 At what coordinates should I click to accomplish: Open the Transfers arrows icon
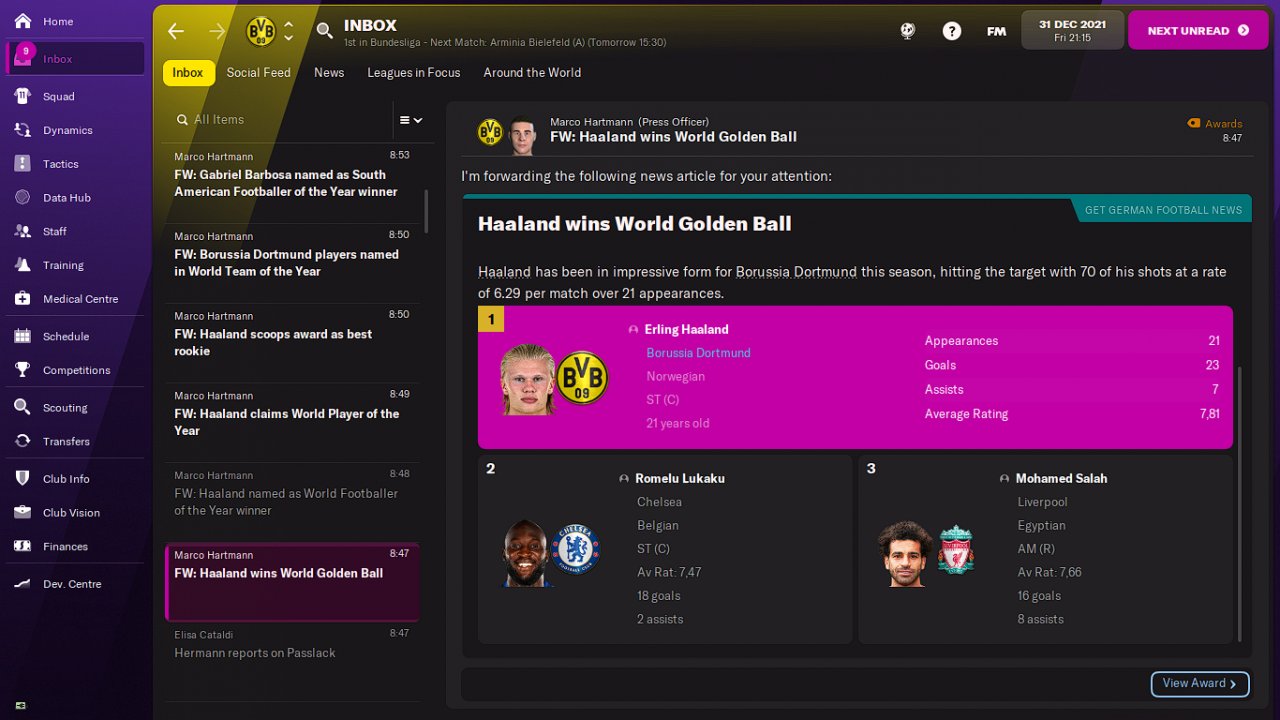22,441
